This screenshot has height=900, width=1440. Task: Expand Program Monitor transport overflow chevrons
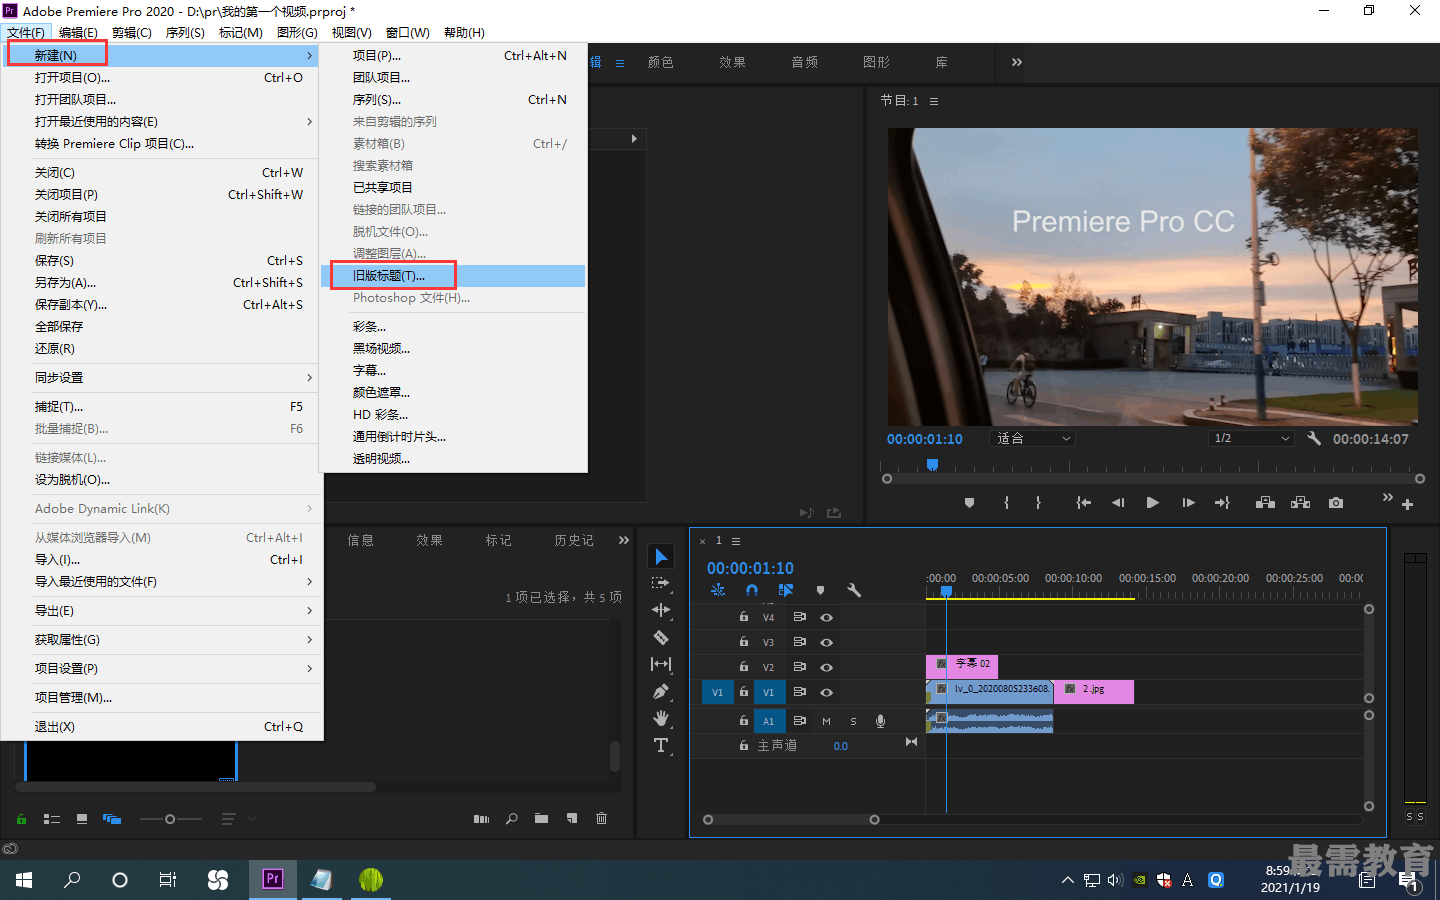(x=1387, y=497)
